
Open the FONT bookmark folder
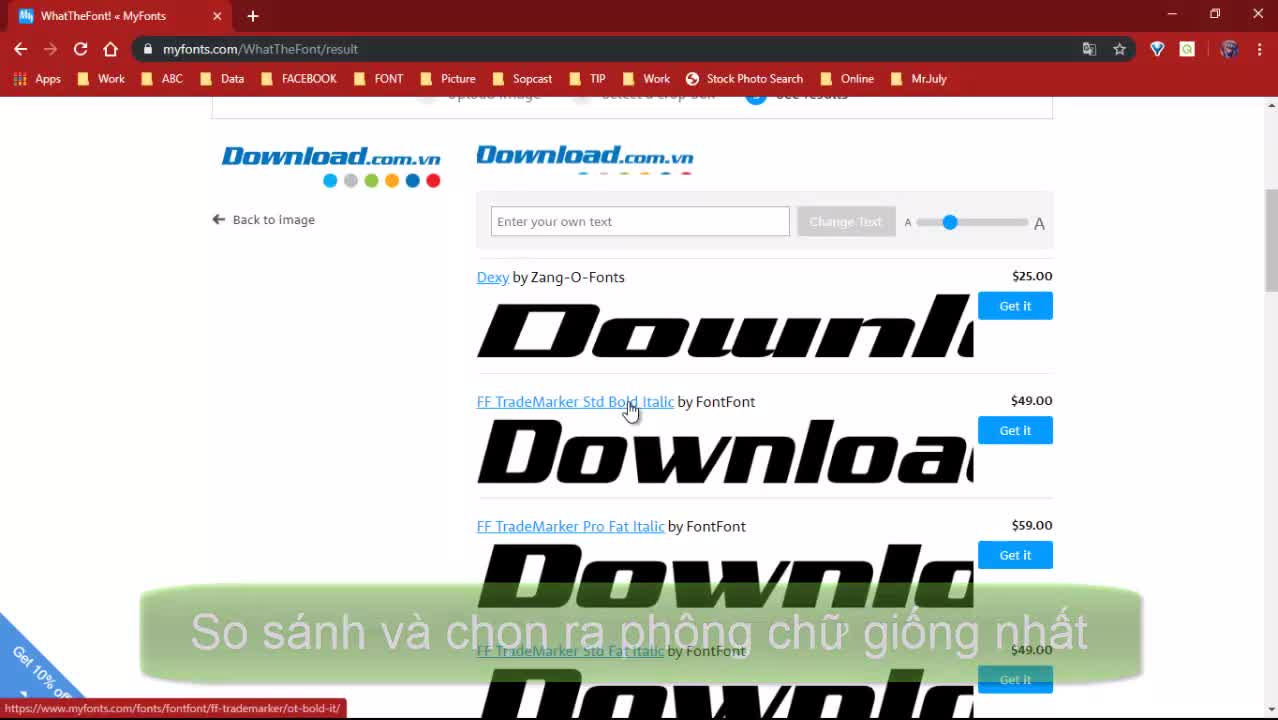click(x=379, y=79)
